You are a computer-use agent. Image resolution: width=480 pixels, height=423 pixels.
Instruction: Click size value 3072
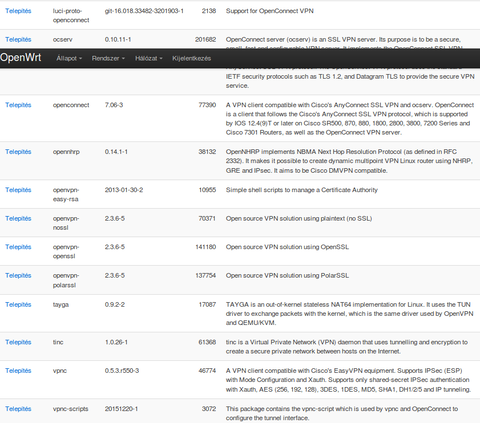209,409
